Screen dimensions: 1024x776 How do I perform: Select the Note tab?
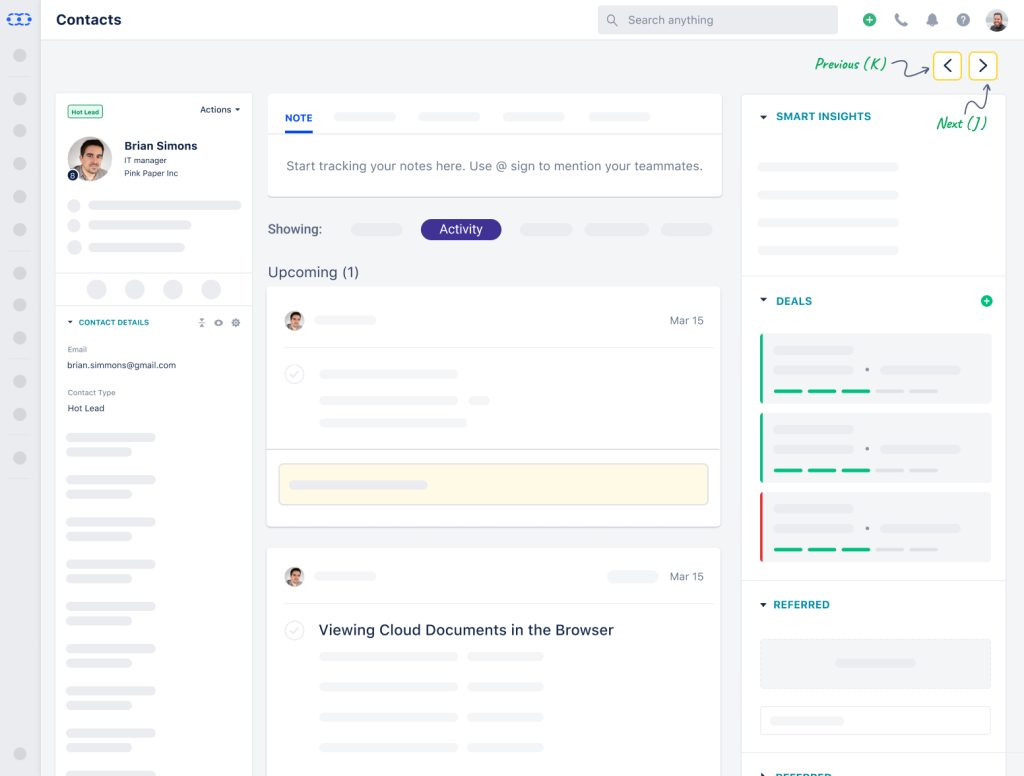298,118
